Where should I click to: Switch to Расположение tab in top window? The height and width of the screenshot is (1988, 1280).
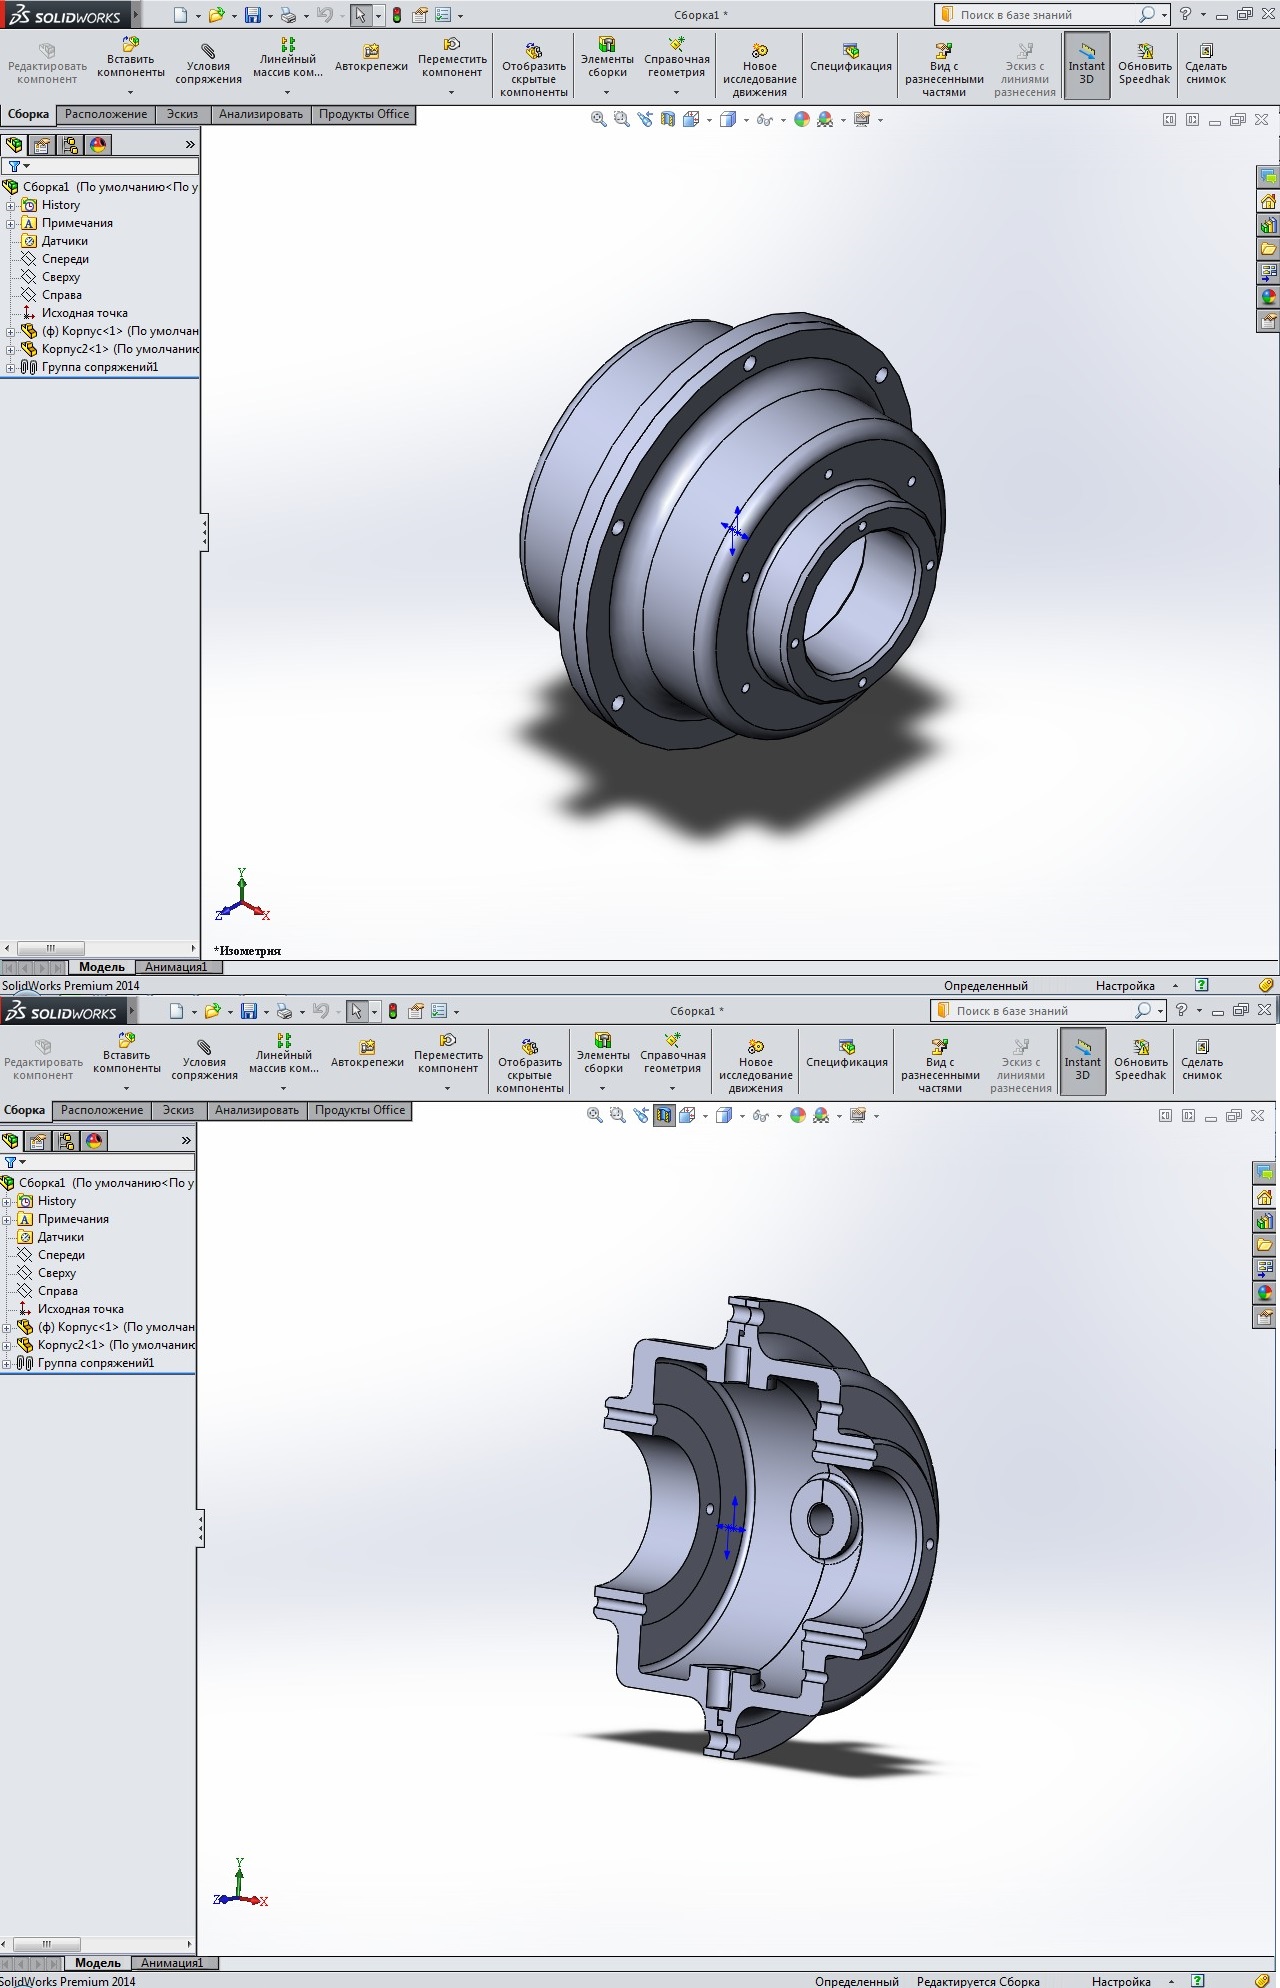[x=106, y=115]
